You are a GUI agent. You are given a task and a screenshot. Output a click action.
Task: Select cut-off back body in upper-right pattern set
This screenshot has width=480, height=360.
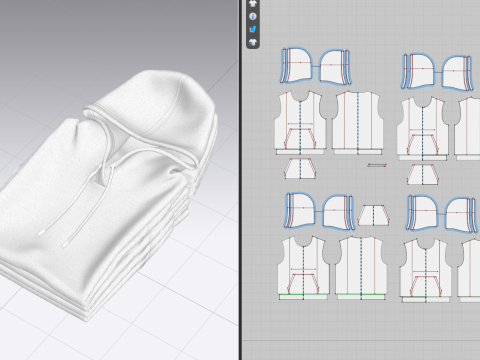(x=467, y=126)
